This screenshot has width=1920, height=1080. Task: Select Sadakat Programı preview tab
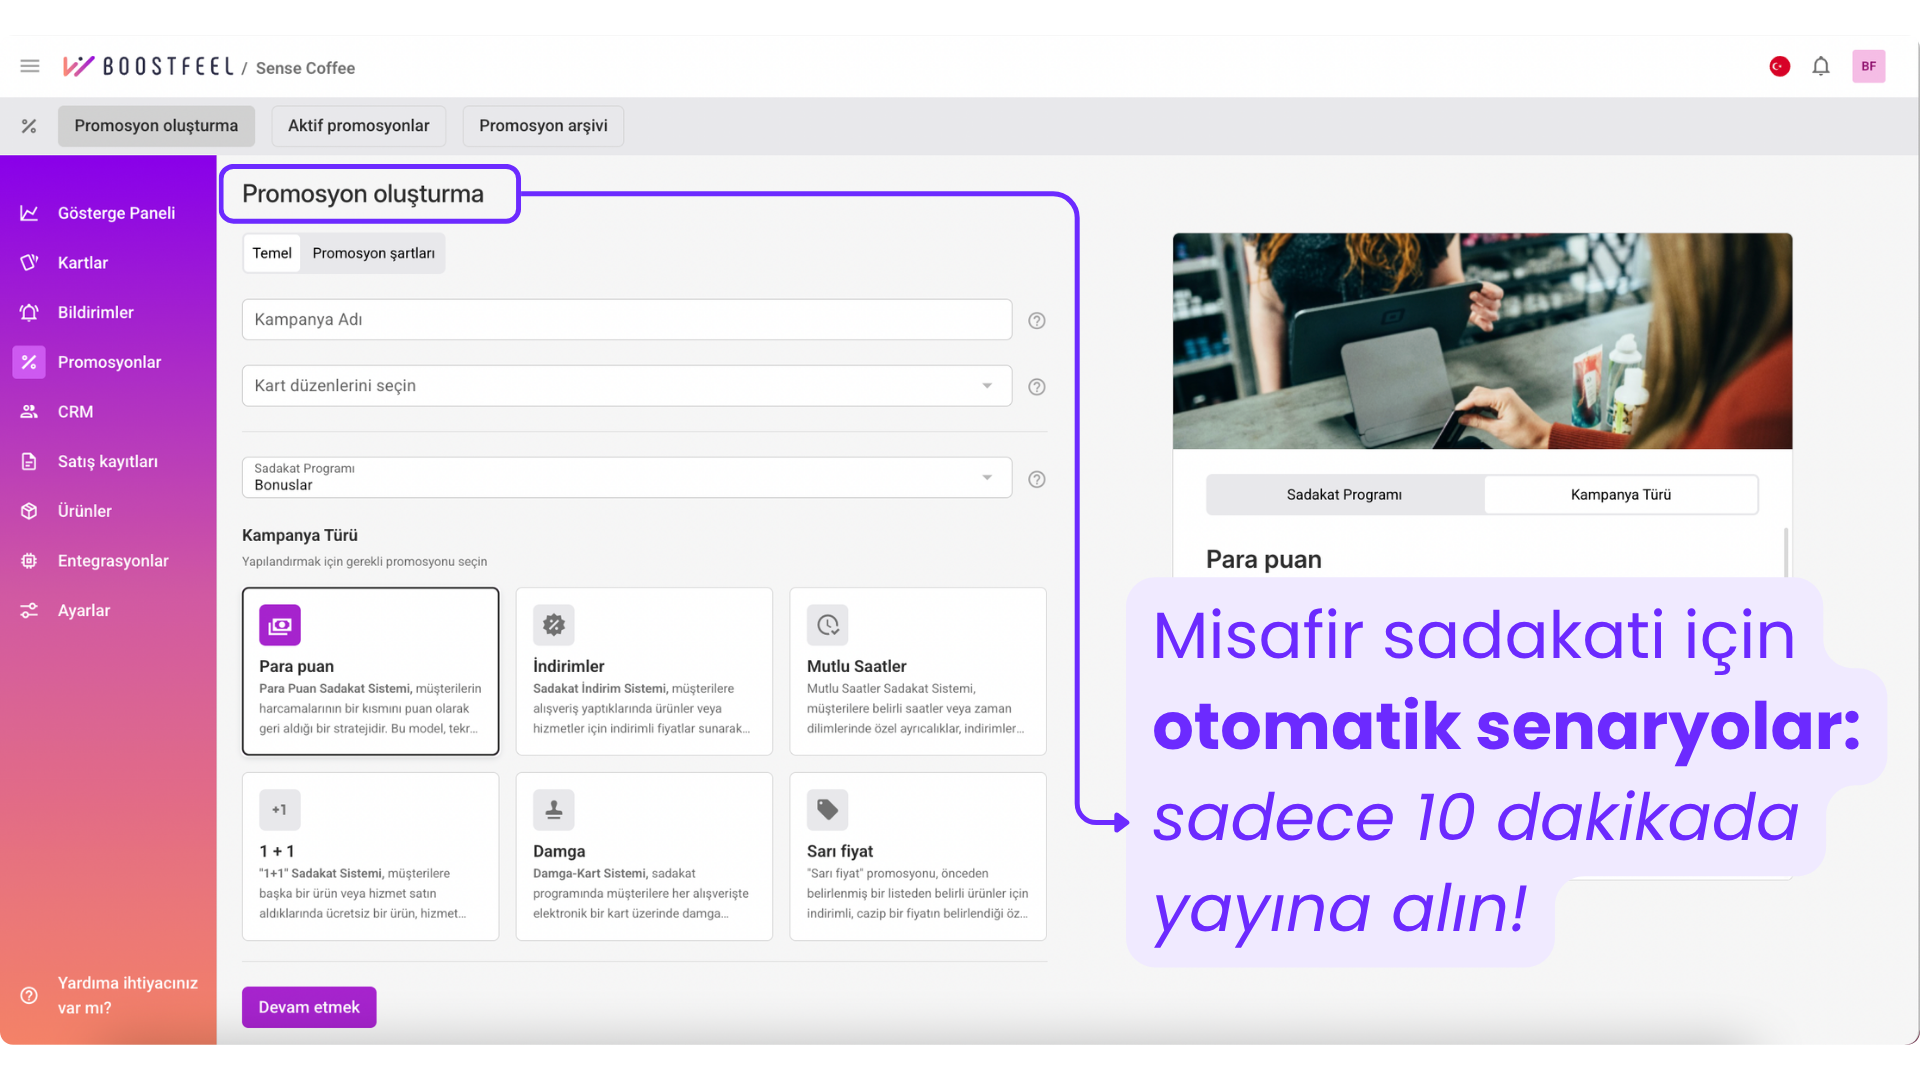[x=1345, y=495]
